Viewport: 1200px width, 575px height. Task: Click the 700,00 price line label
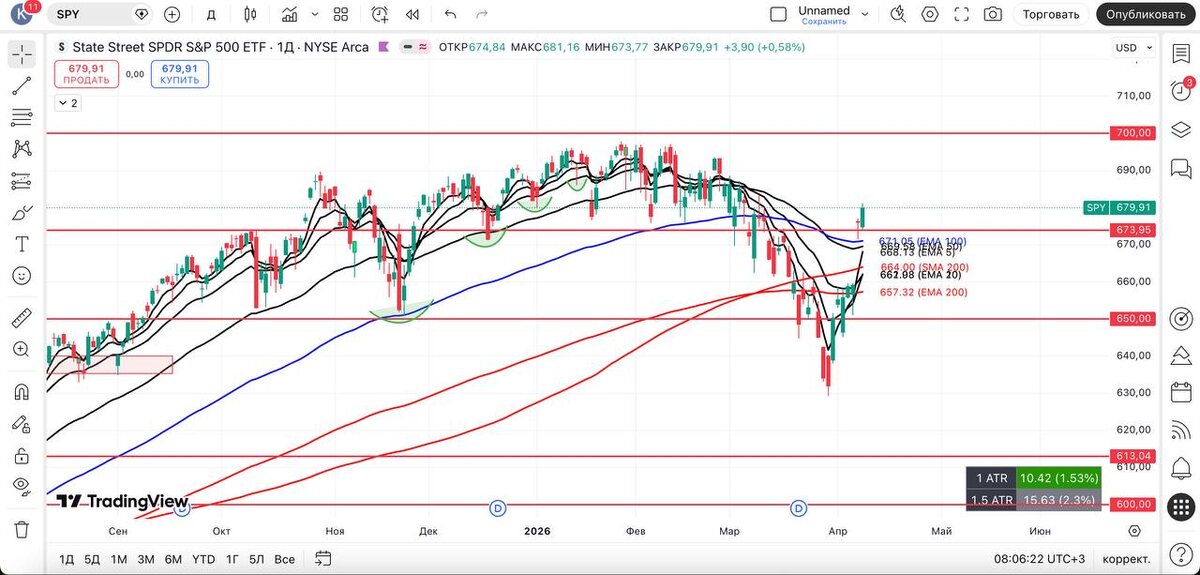pyautogui.click(x=1133, y=132)
